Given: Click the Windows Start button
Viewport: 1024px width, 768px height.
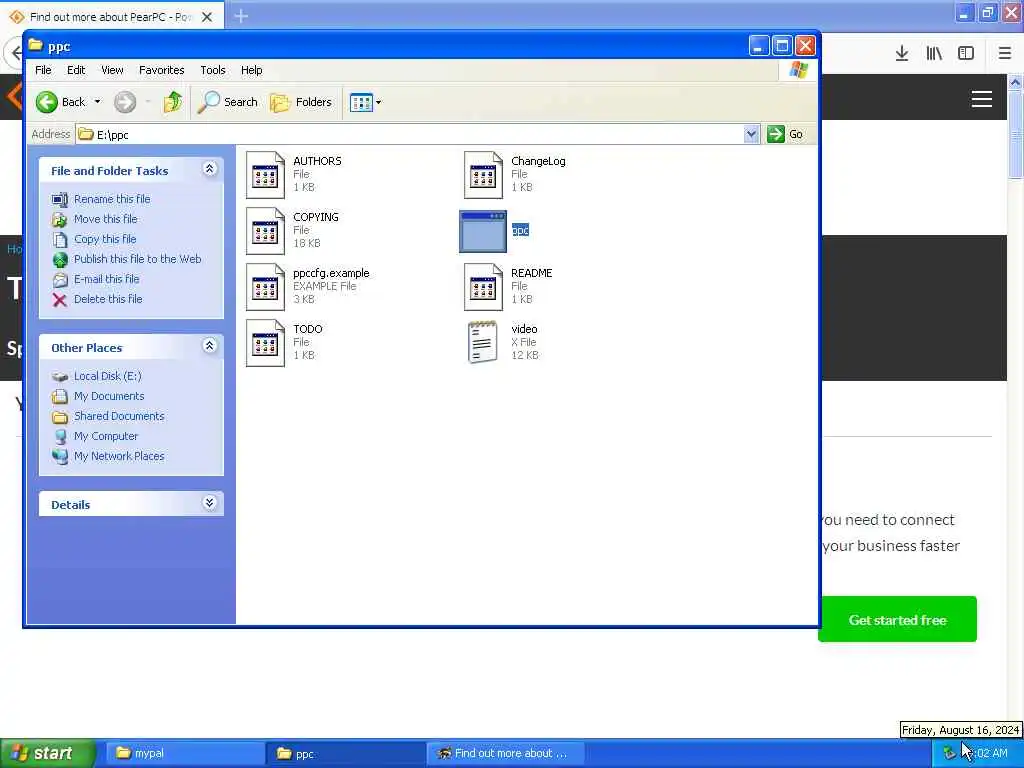Looking at the screenshot, I should [x=47, y=754].
